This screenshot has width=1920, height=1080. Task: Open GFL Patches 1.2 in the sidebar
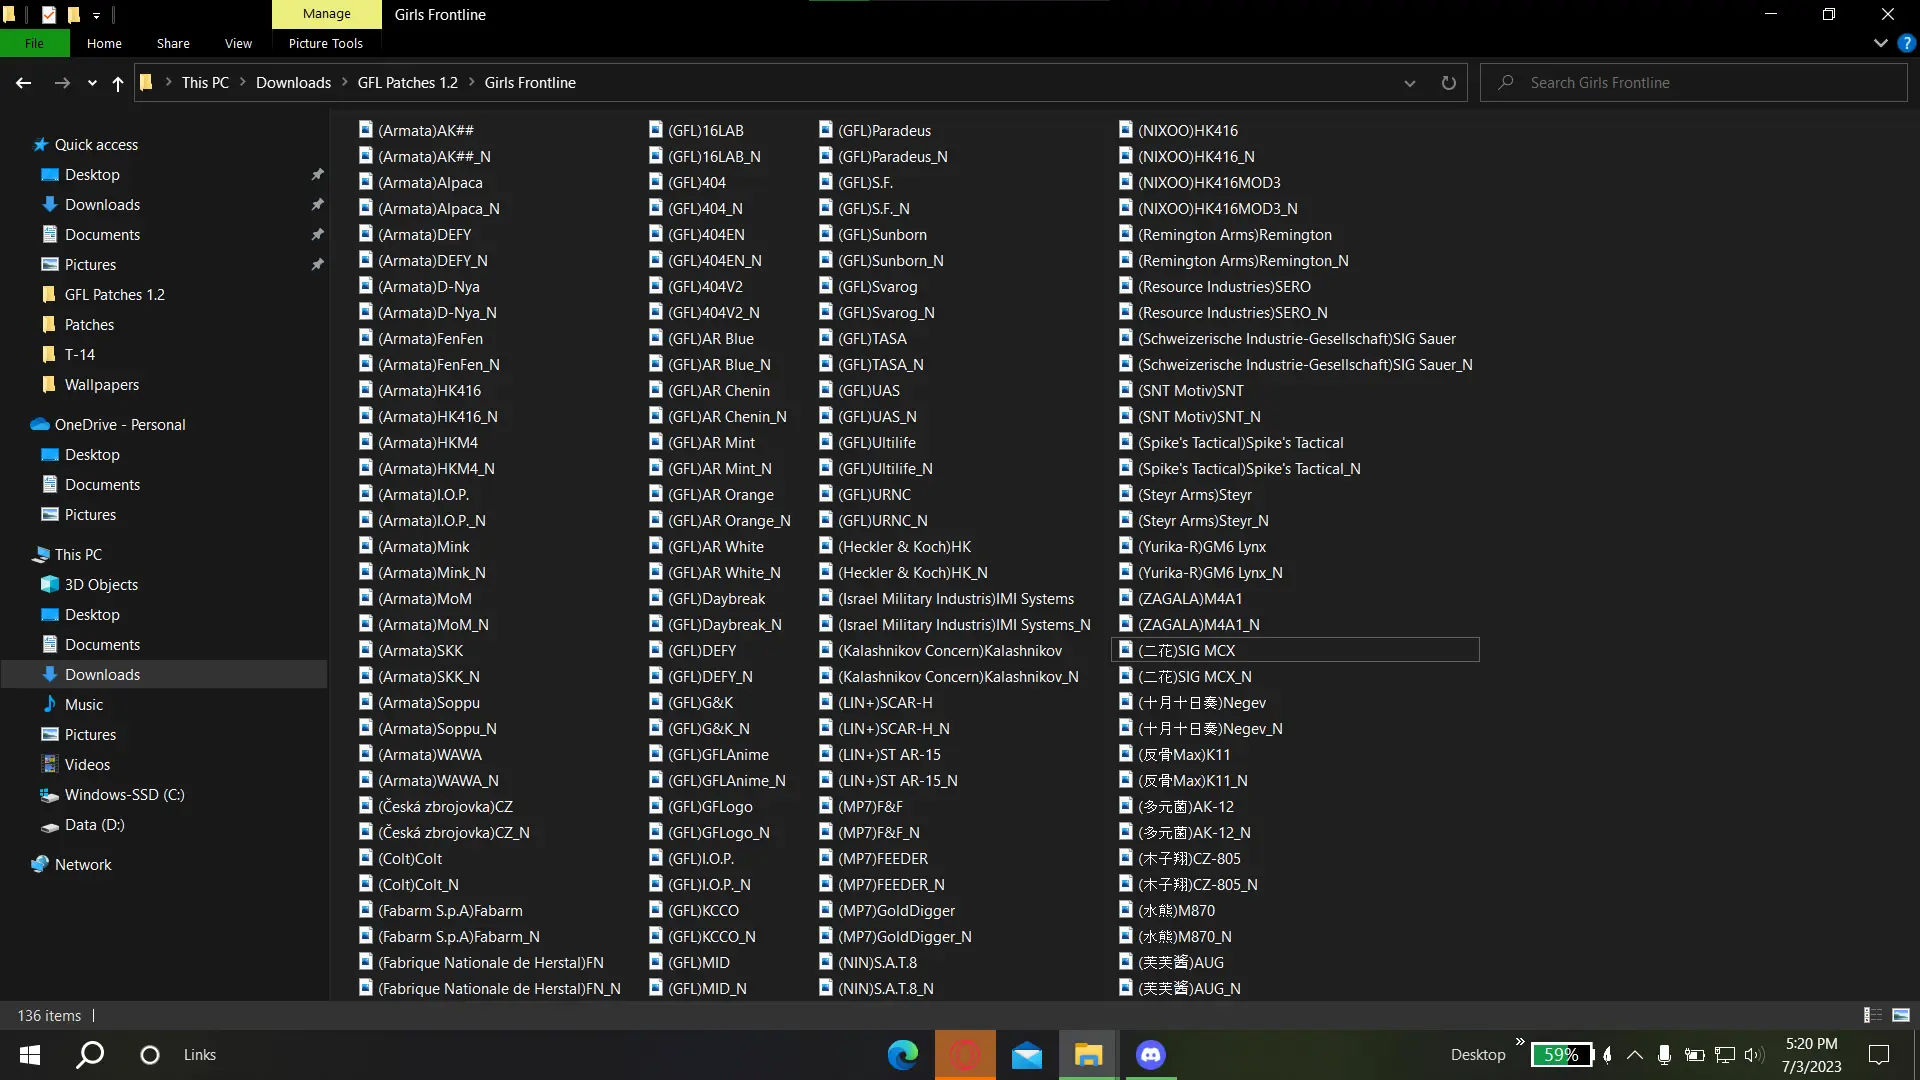114,295
